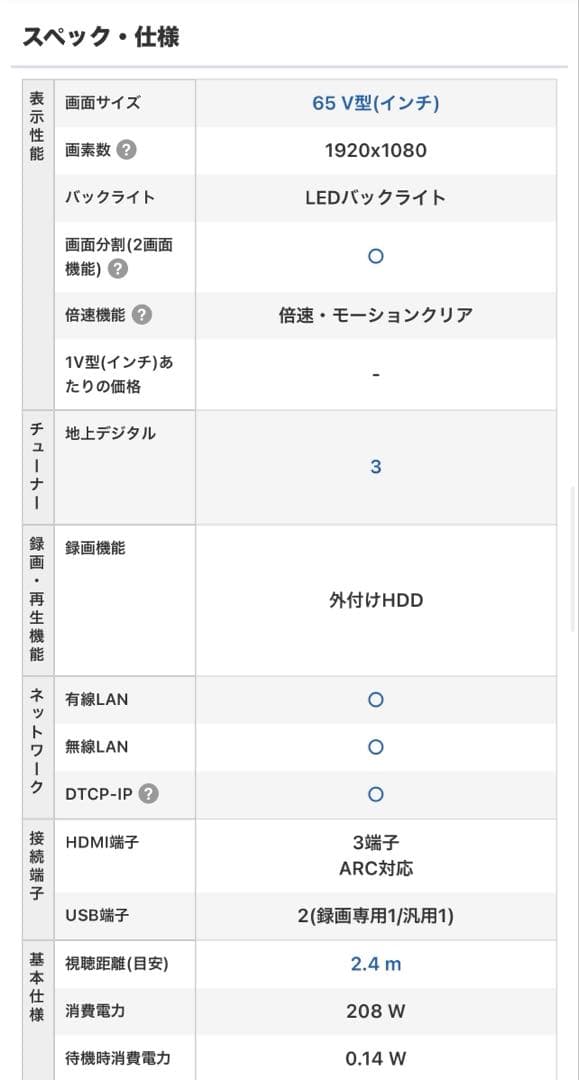Click the blue 3 under 地上デジタル

tap(374, 466)
